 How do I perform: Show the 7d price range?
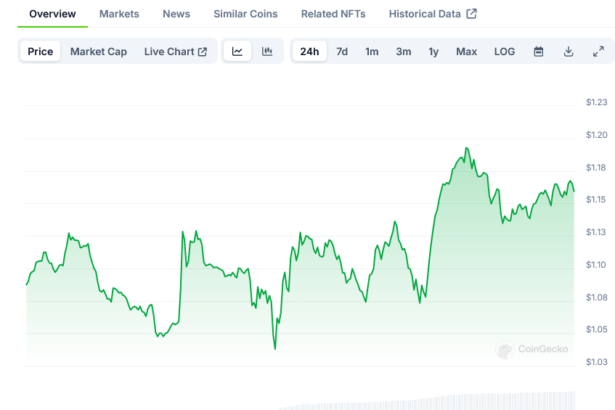[x=342, y=52]
